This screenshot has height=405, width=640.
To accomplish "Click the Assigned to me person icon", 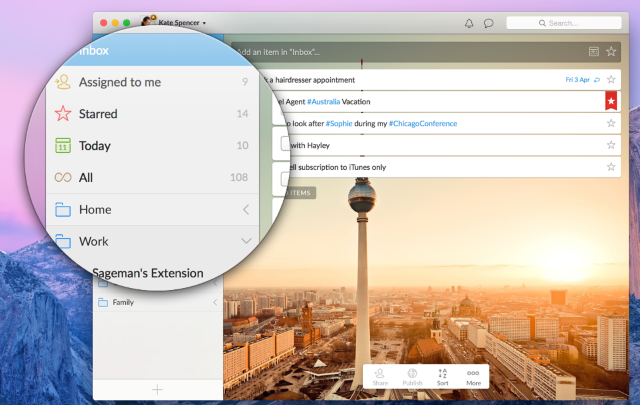I will pos(63,82).
